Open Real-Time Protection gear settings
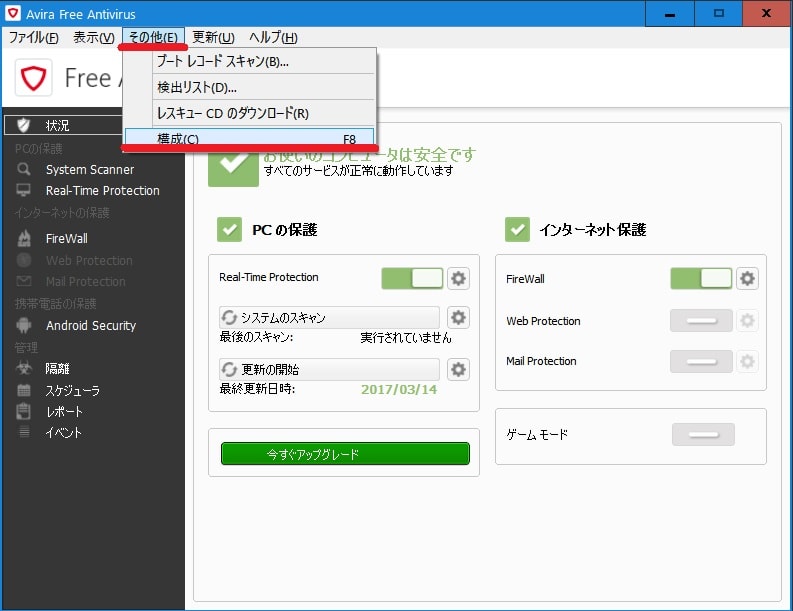 pos(458,278)
